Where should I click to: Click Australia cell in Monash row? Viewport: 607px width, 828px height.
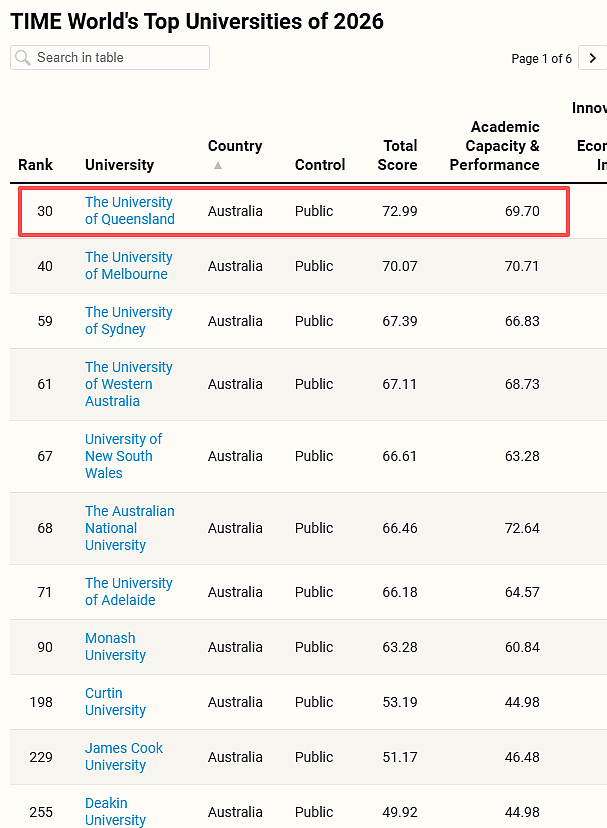(x=235, y=647)
